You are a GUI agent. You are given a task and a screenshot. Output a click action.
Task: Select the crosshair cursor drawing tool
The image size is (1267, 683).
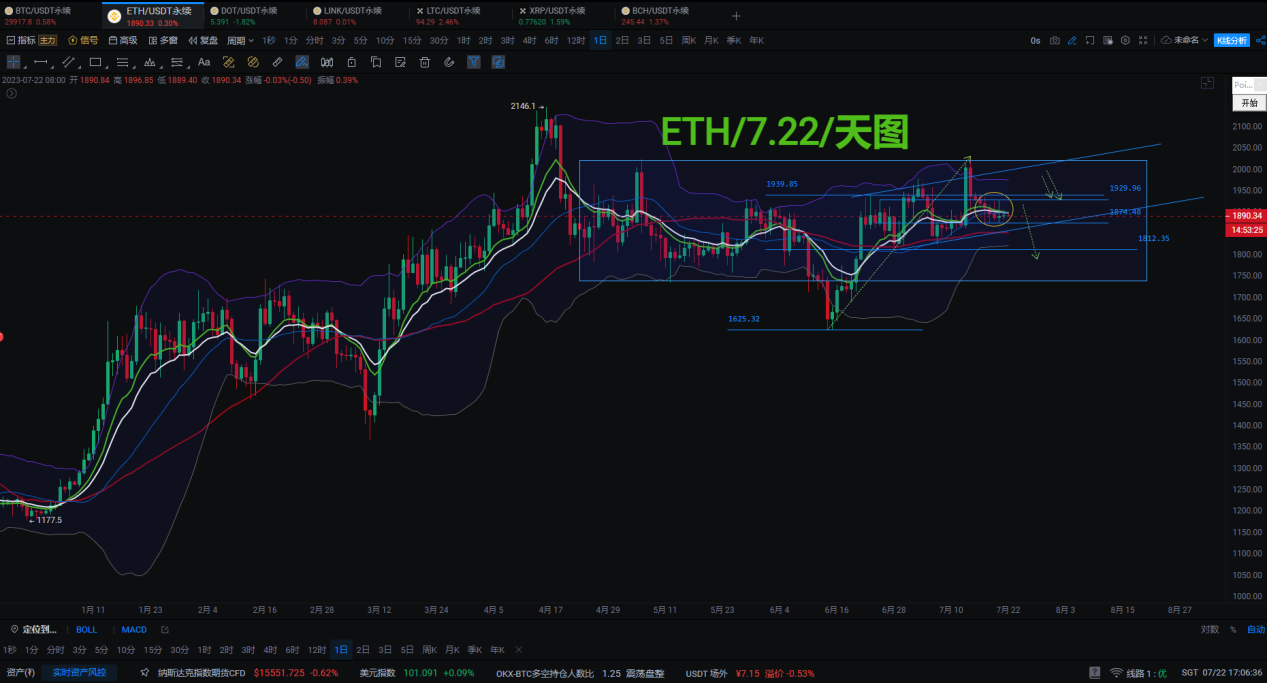(x=13, y=62)
